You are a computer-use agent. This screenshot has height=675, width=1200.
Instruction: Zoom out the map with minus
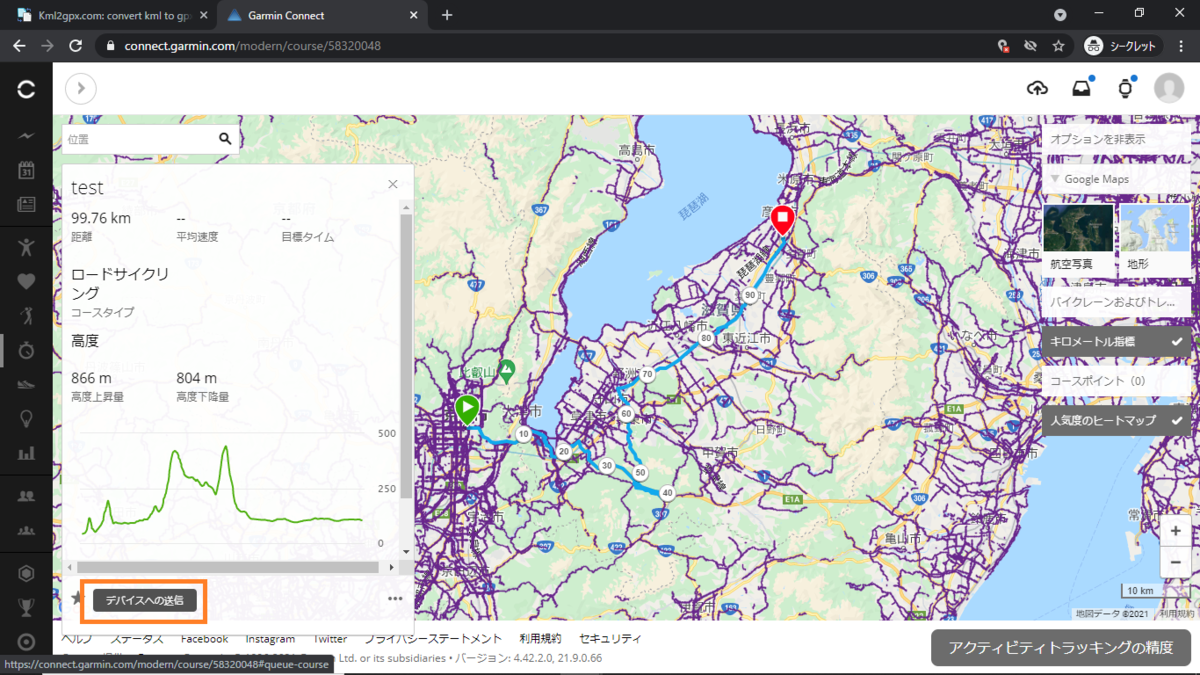(1175, 563)
